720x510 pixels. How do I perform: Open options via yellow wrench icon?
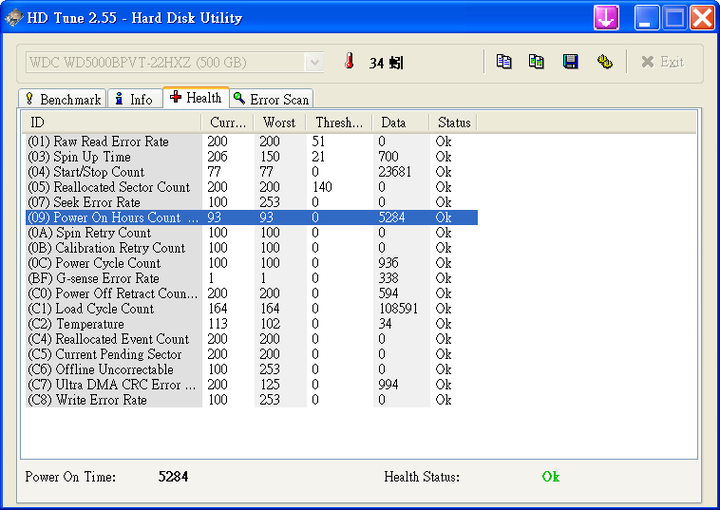605,62
